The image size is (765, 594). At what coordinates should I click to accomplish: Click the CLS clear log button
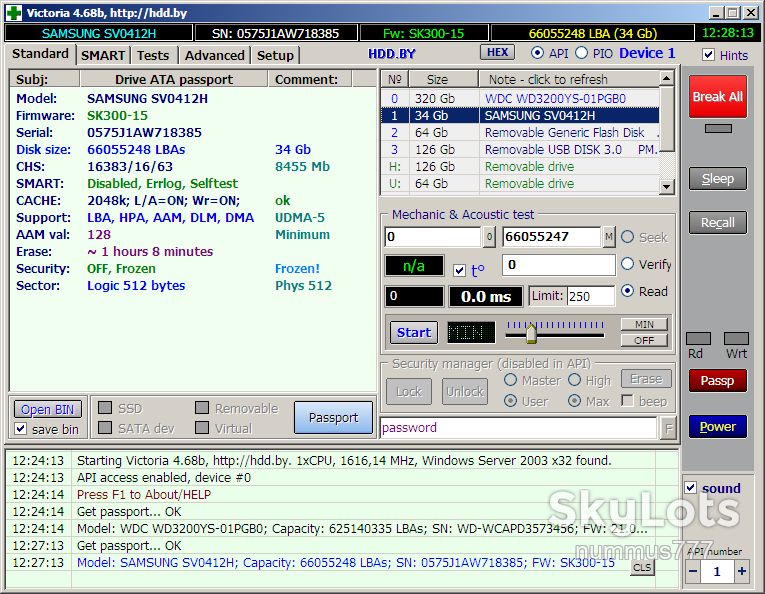(642, 567)
